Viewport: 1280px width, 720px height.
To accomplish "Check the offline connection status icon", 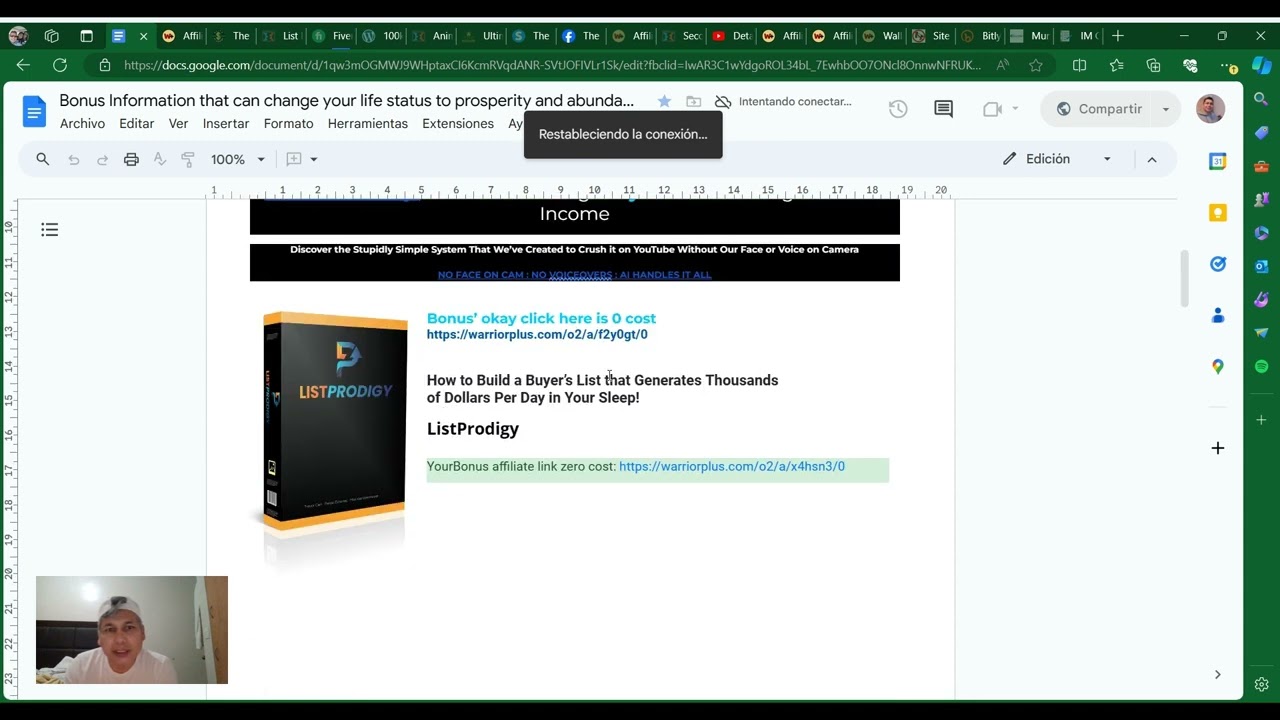I will point(723,101).
